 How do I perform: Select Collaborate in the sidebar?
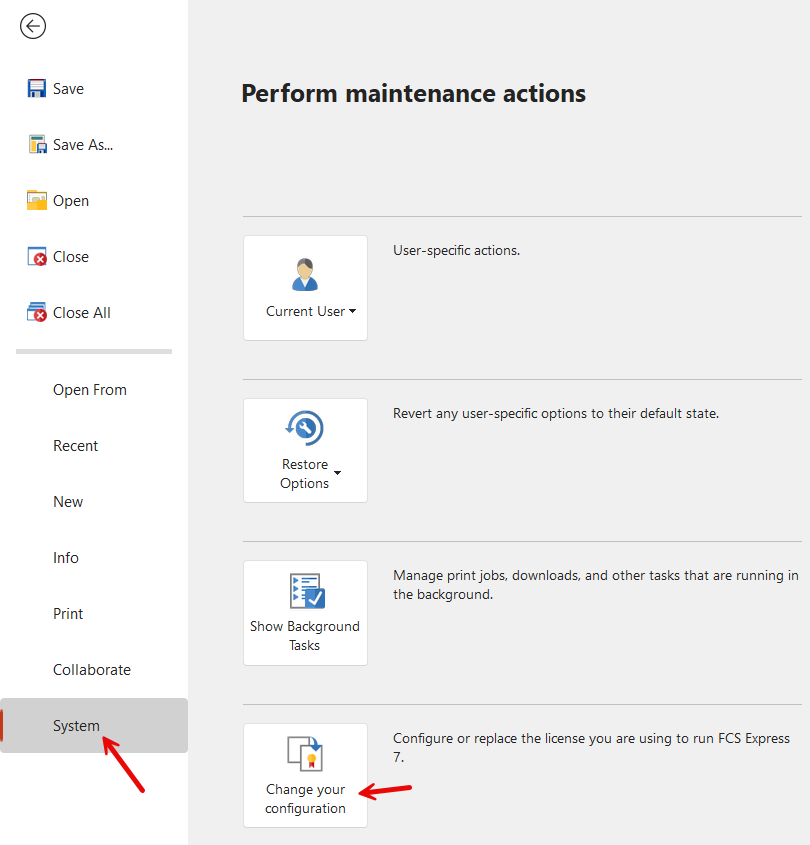[92, 670]
